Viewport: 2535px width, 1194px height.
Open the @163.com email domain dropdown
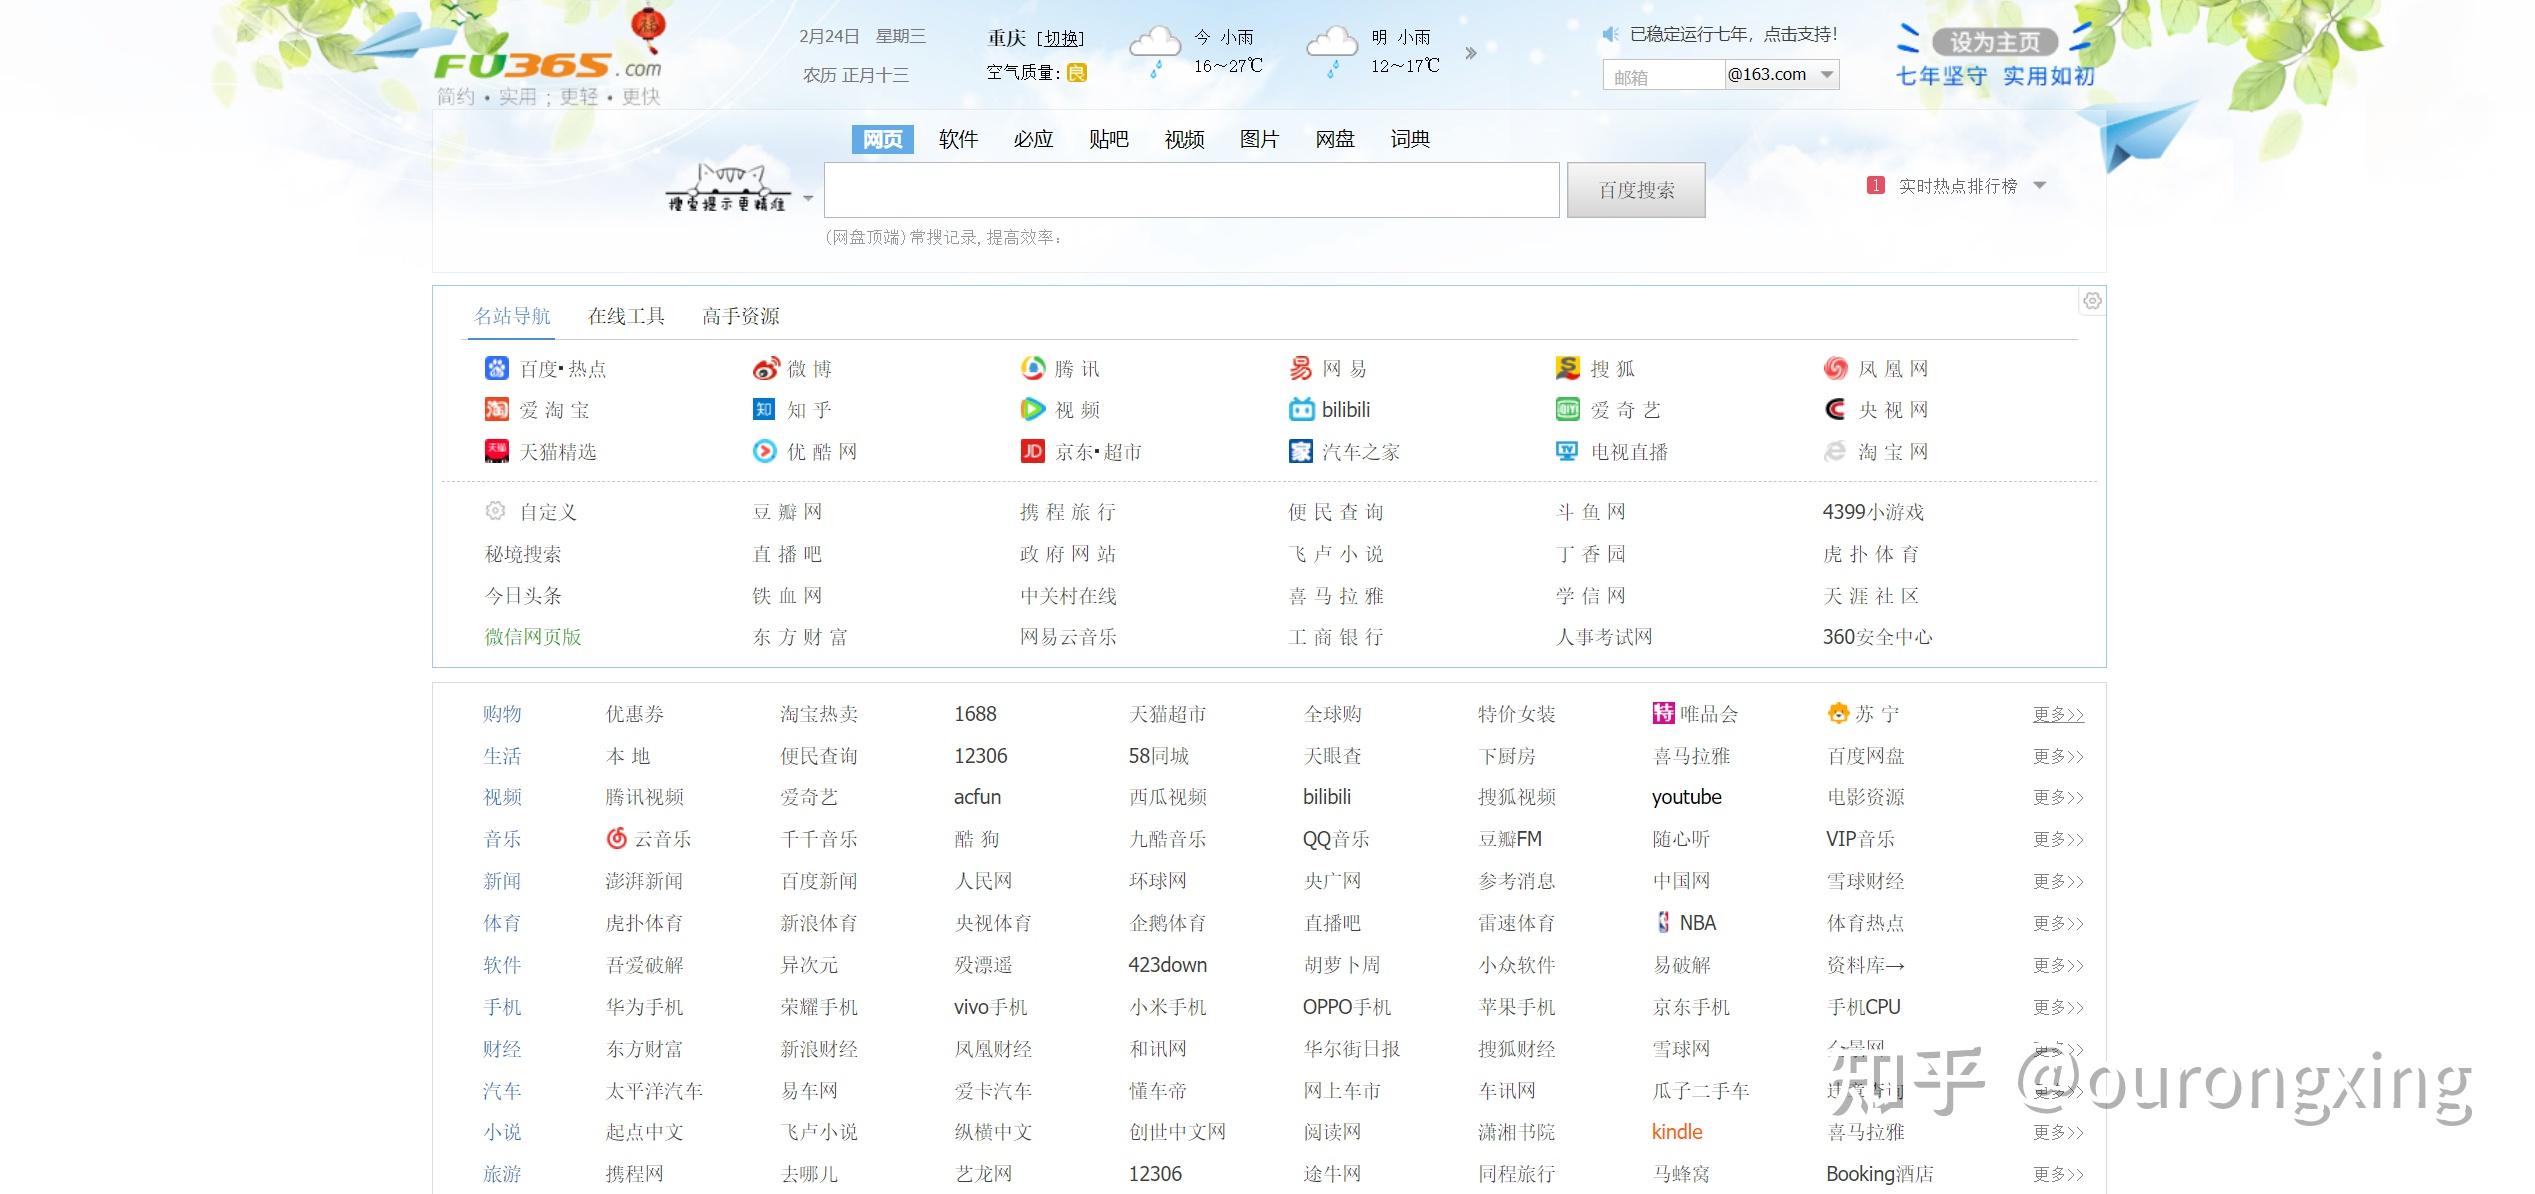point(1782,74)
